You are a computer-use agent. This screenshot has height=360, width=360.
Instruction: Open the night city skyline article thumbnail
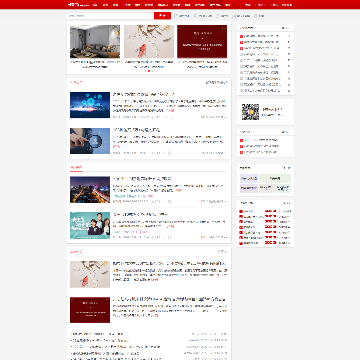click(x=90, y=190)
